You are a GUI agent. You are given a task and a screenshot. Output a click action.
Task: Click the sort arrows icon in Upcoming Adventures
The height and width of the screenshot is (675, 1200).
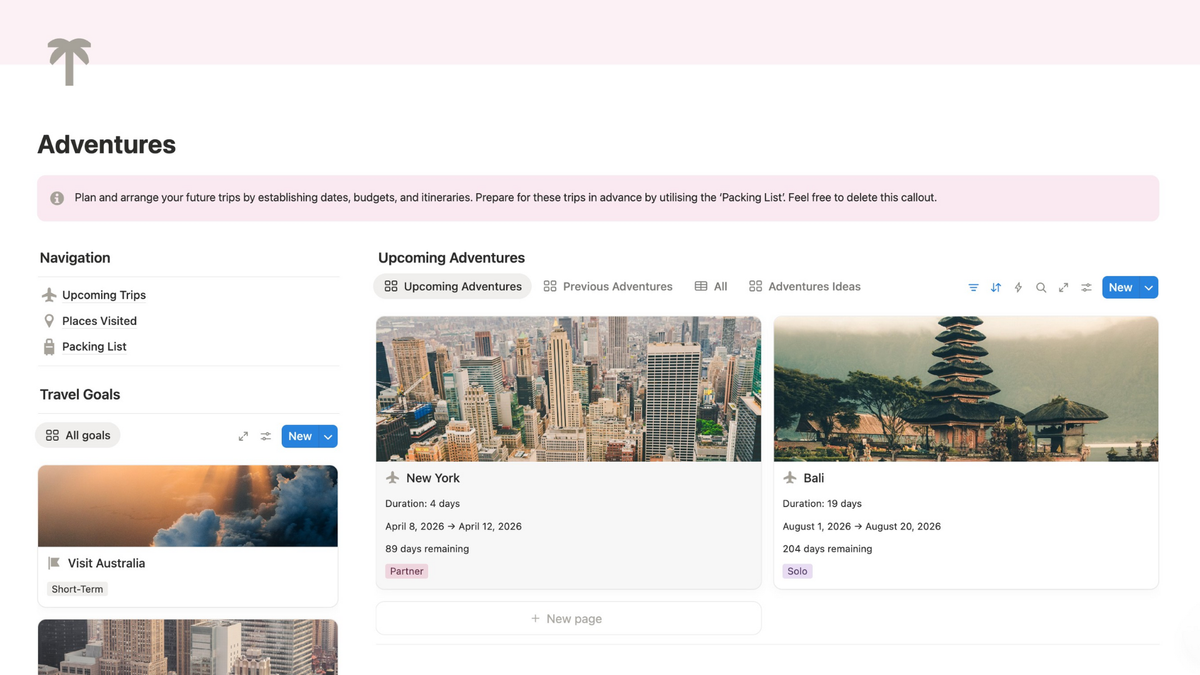click(x=996, y=288)
